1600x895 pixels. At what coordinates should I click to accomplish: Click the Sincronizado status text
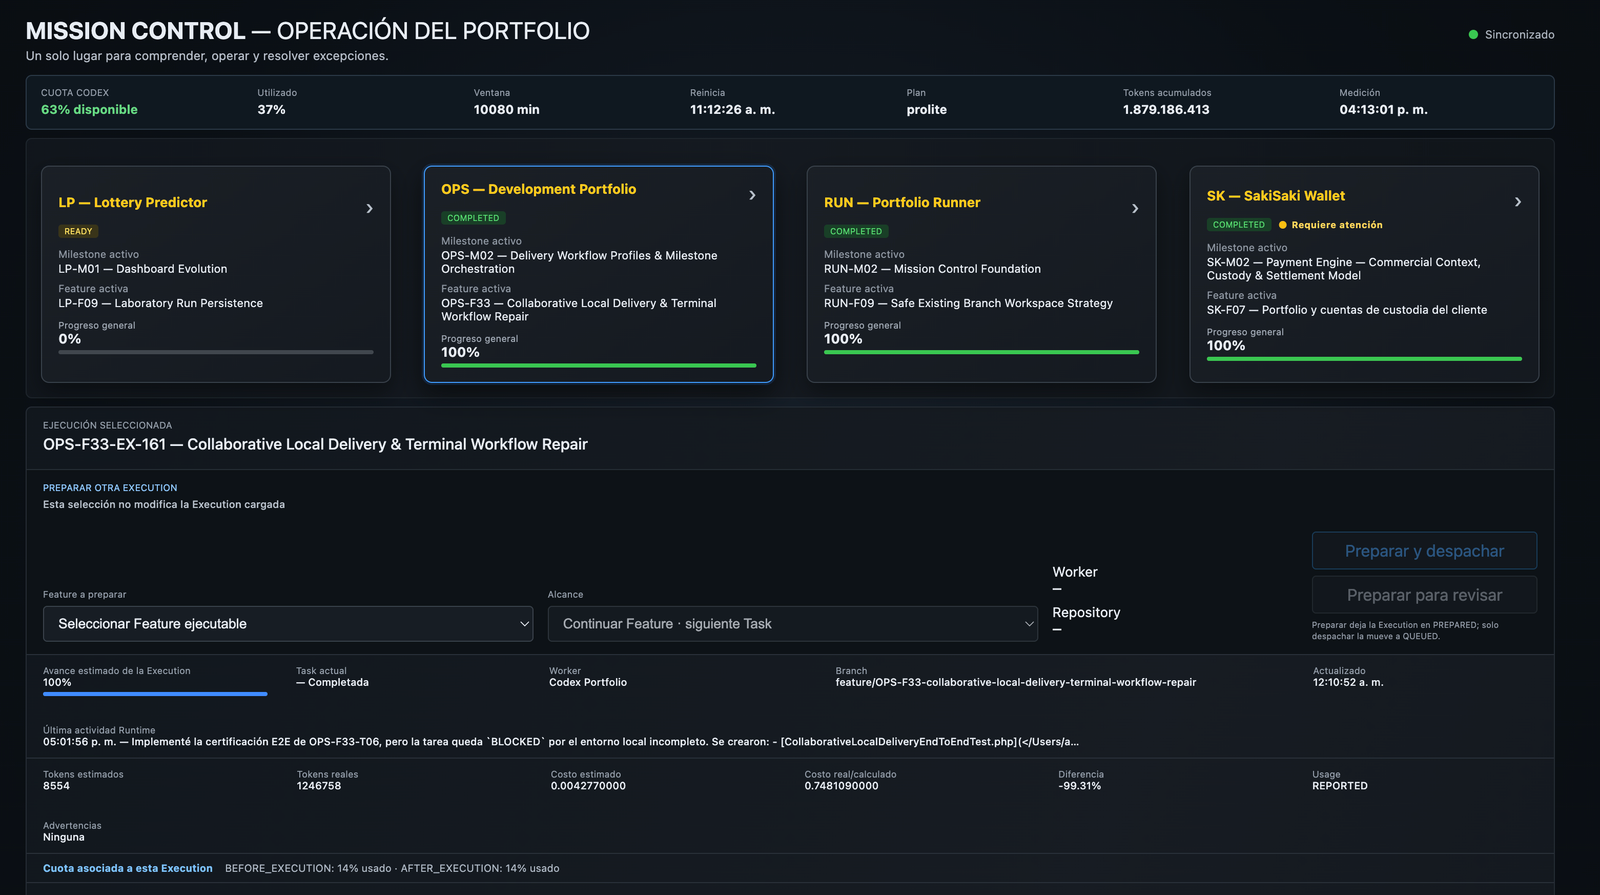pyautogui.click(x=1519, y=35)
